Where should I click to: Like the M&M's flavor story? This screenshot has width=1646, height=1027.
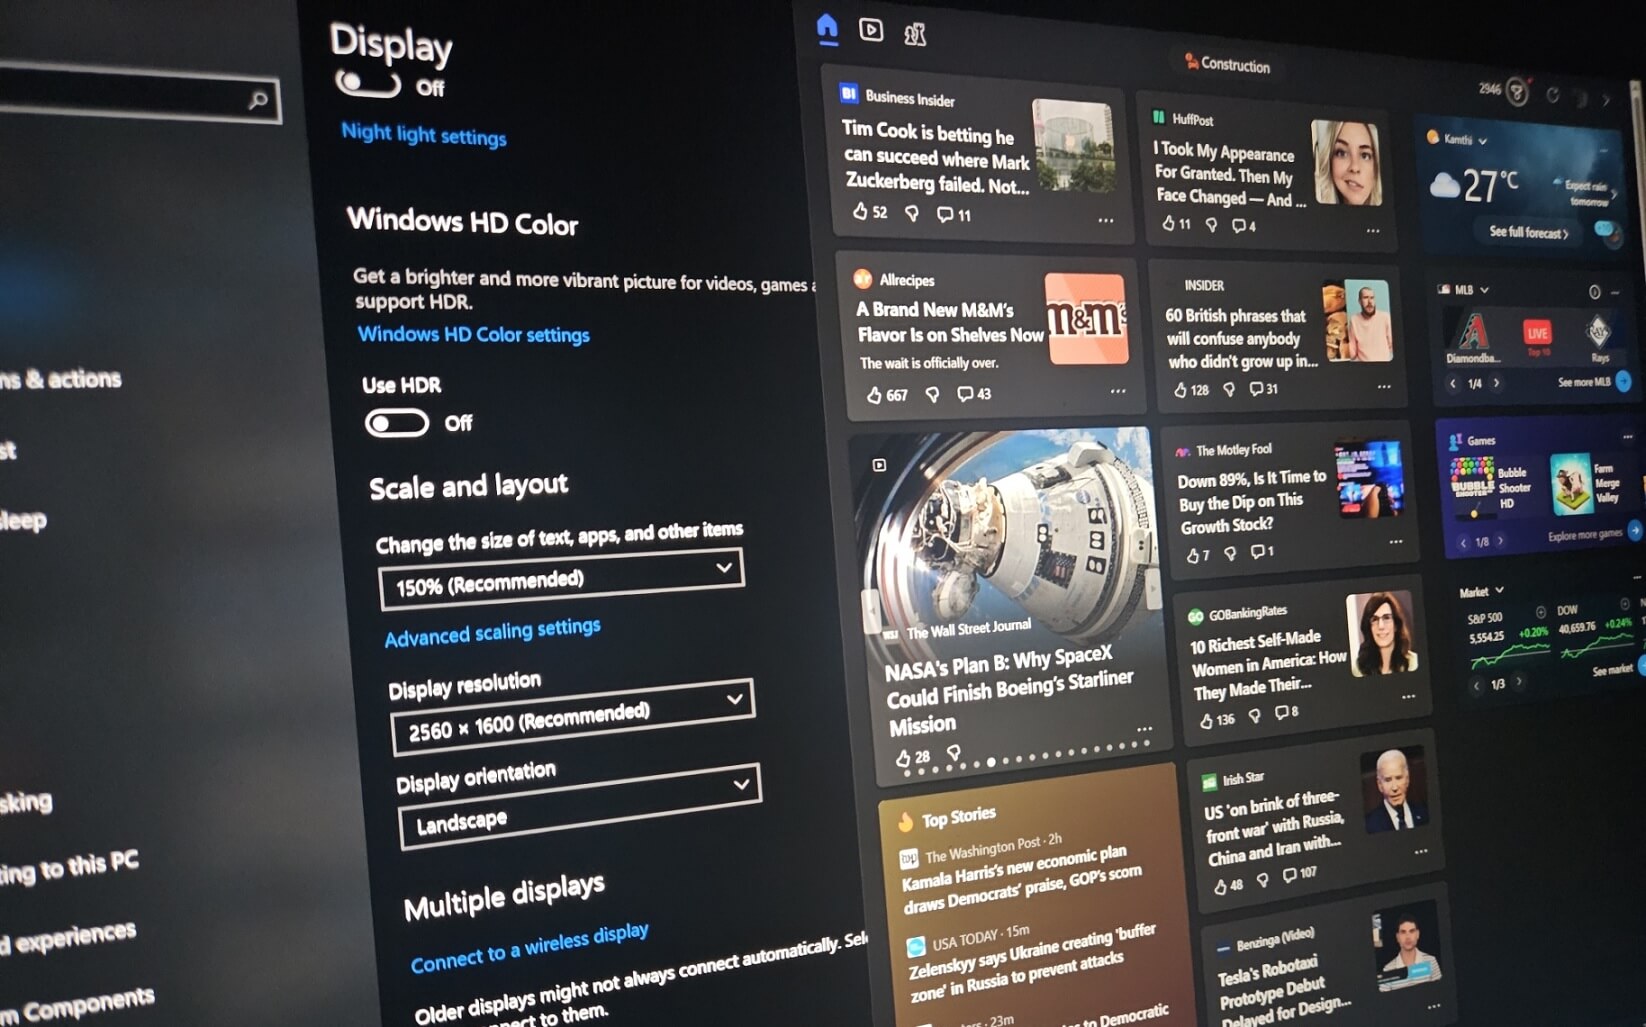click(874, 395)
